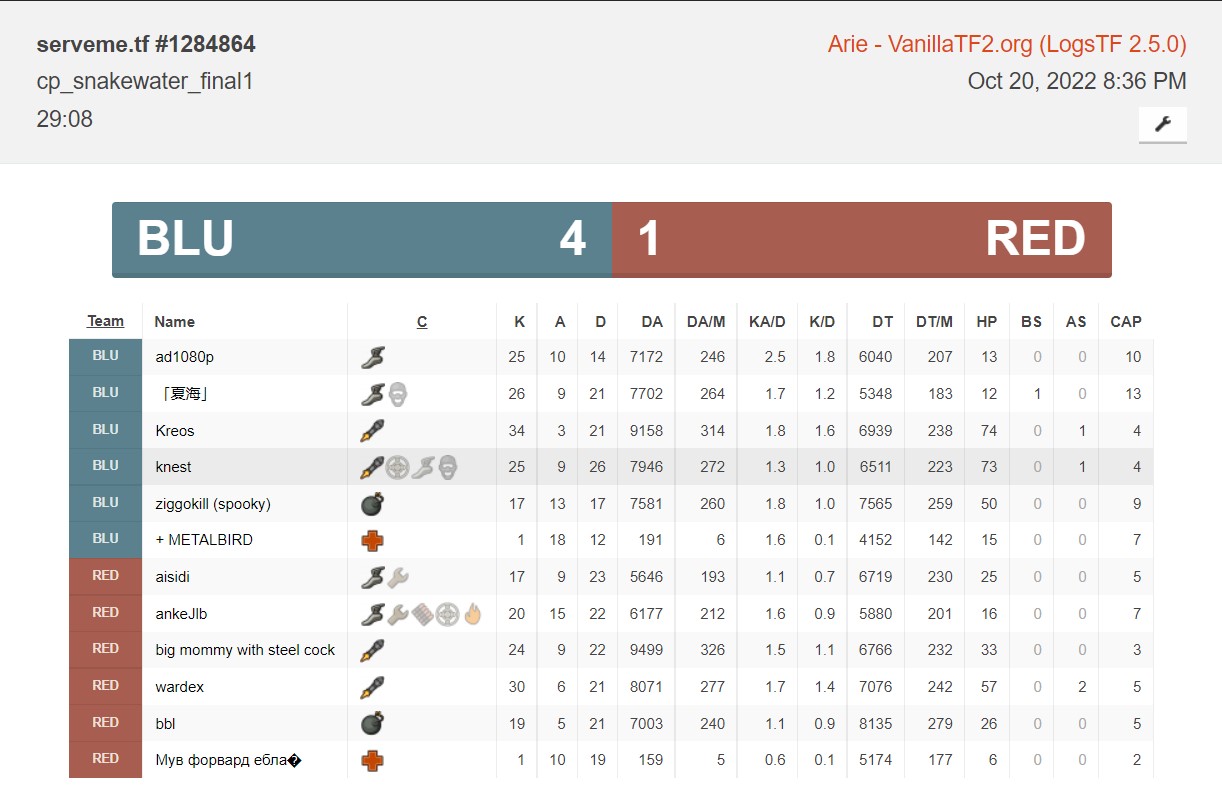The width and height of the screenshot is (1222, 787).
Task: Click Kreos's Soldier rocket icon
Action: pos(372,431)
